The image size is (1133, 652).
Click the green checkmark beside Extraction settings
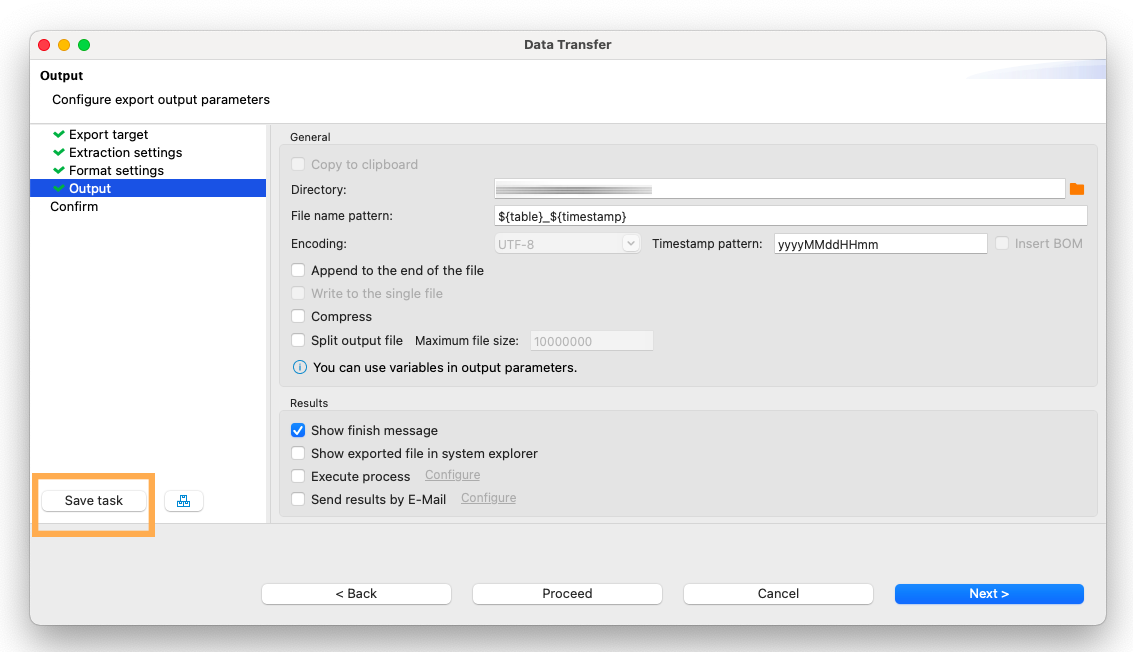pos(58,152)
